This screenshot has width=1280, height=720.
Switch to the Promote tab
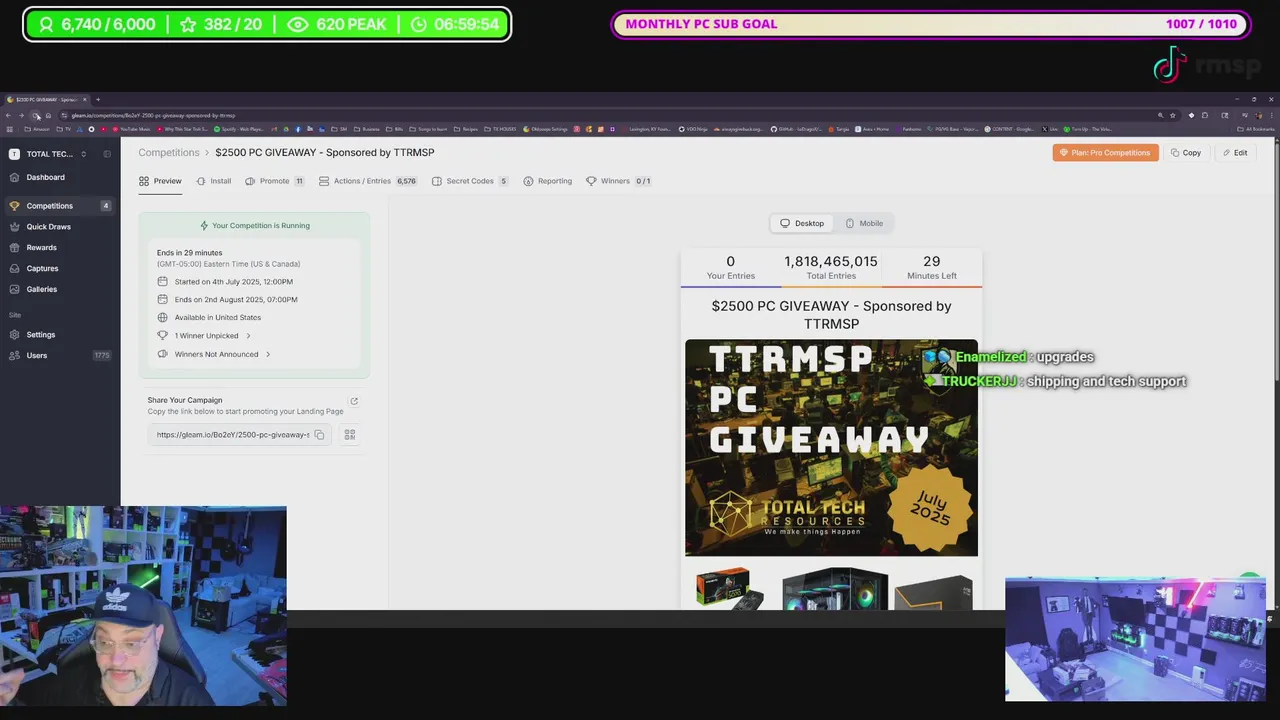pyautogui.click(x=274, y=181)
